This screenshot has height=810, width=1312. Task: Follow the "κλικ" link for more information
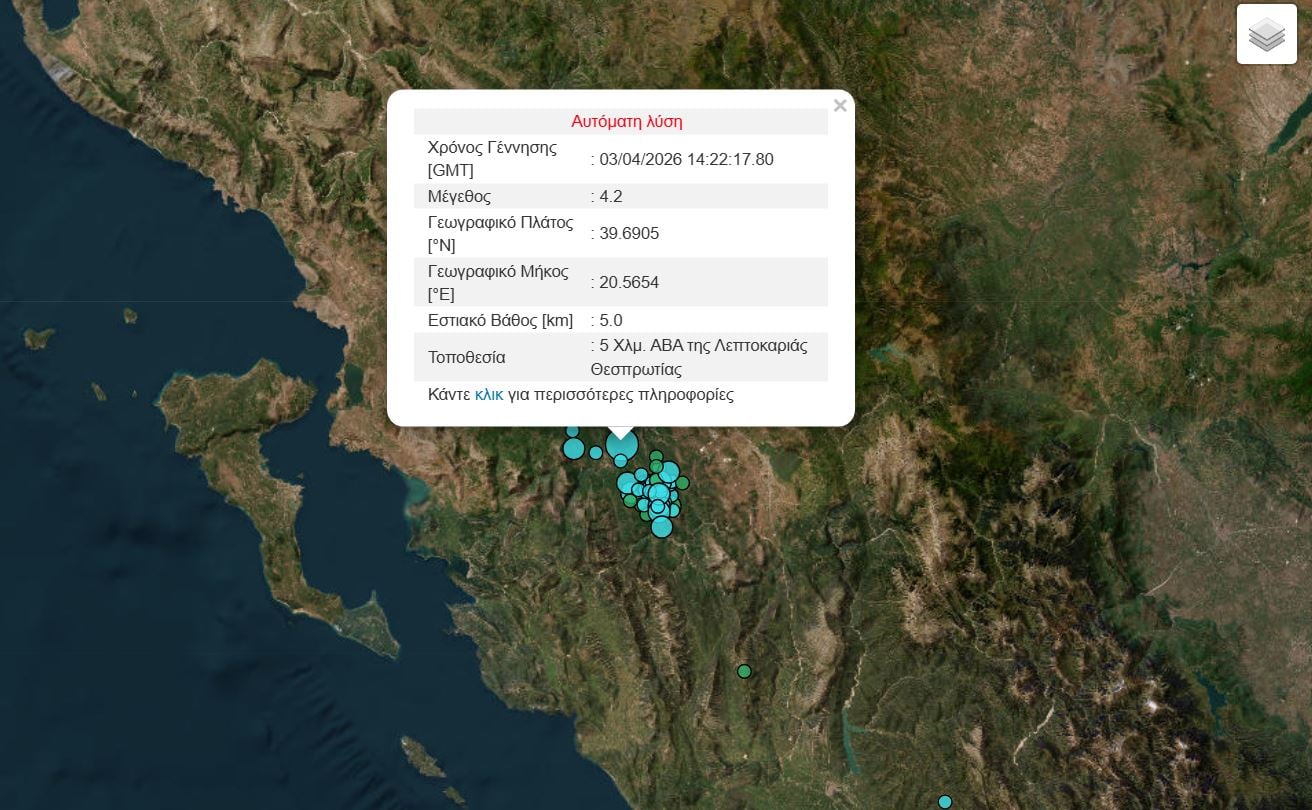point(489,394)
